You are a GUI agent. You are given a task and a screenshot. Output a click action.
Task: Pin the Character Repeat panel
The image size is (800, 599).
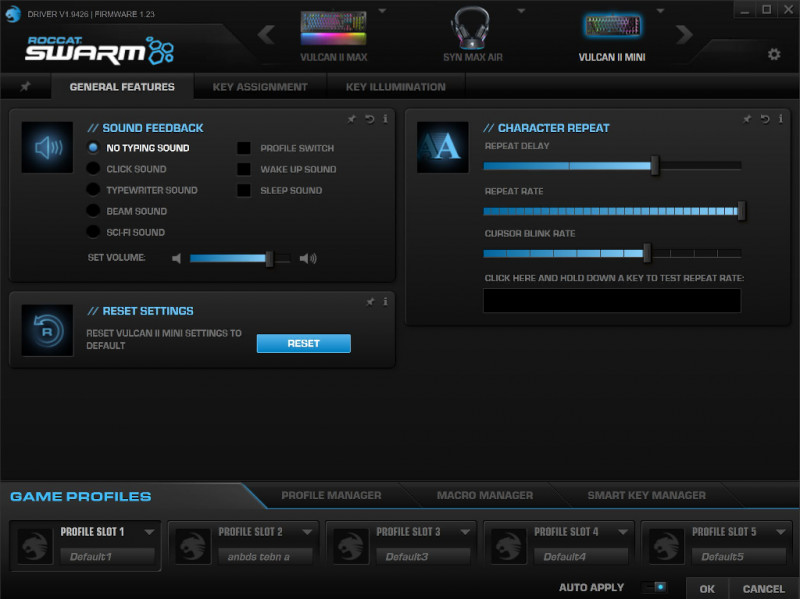(747, 119)
